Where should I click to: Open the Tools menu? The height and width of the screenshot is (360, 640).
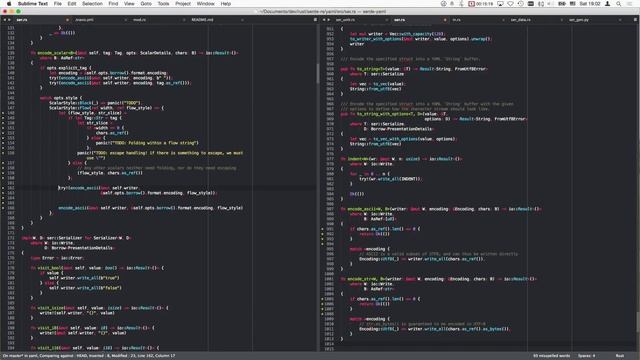[x=163, y=4]
